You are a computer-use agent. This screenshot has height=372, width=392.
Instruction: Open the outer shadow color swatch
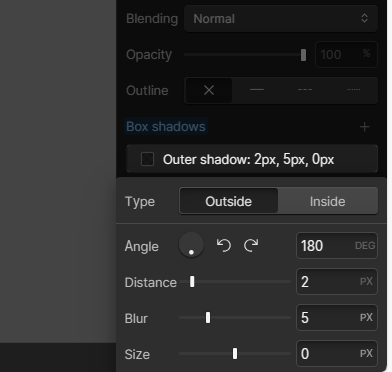(x=147, y=159)
